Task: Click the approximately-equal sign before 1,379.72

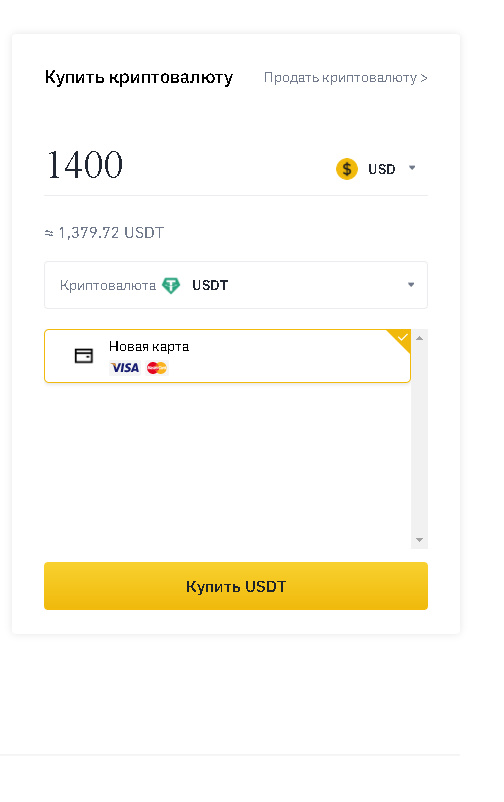Action: (x=49, y=233)
